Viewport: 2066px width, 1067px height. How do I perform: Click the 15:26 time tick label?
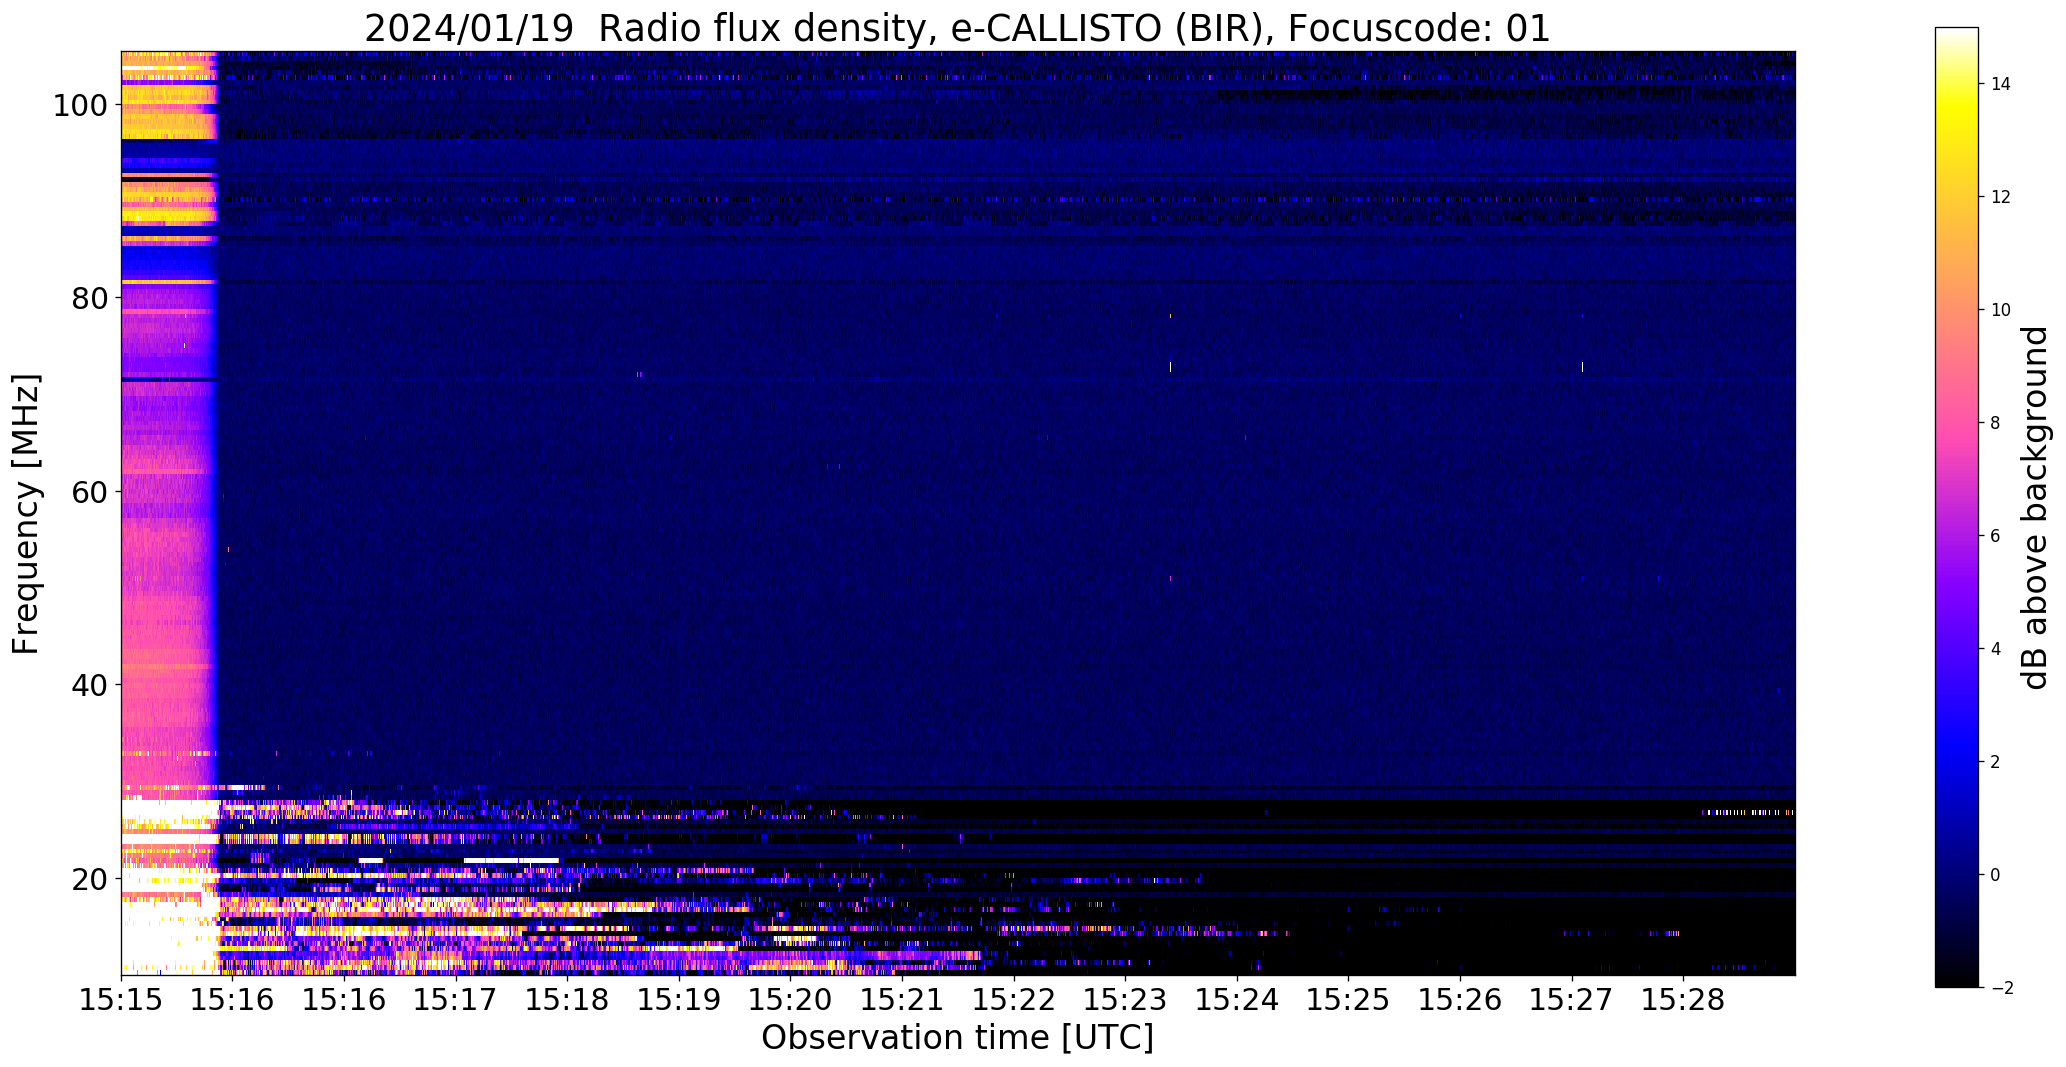pyautogui.click(x=1460, y=1000)
